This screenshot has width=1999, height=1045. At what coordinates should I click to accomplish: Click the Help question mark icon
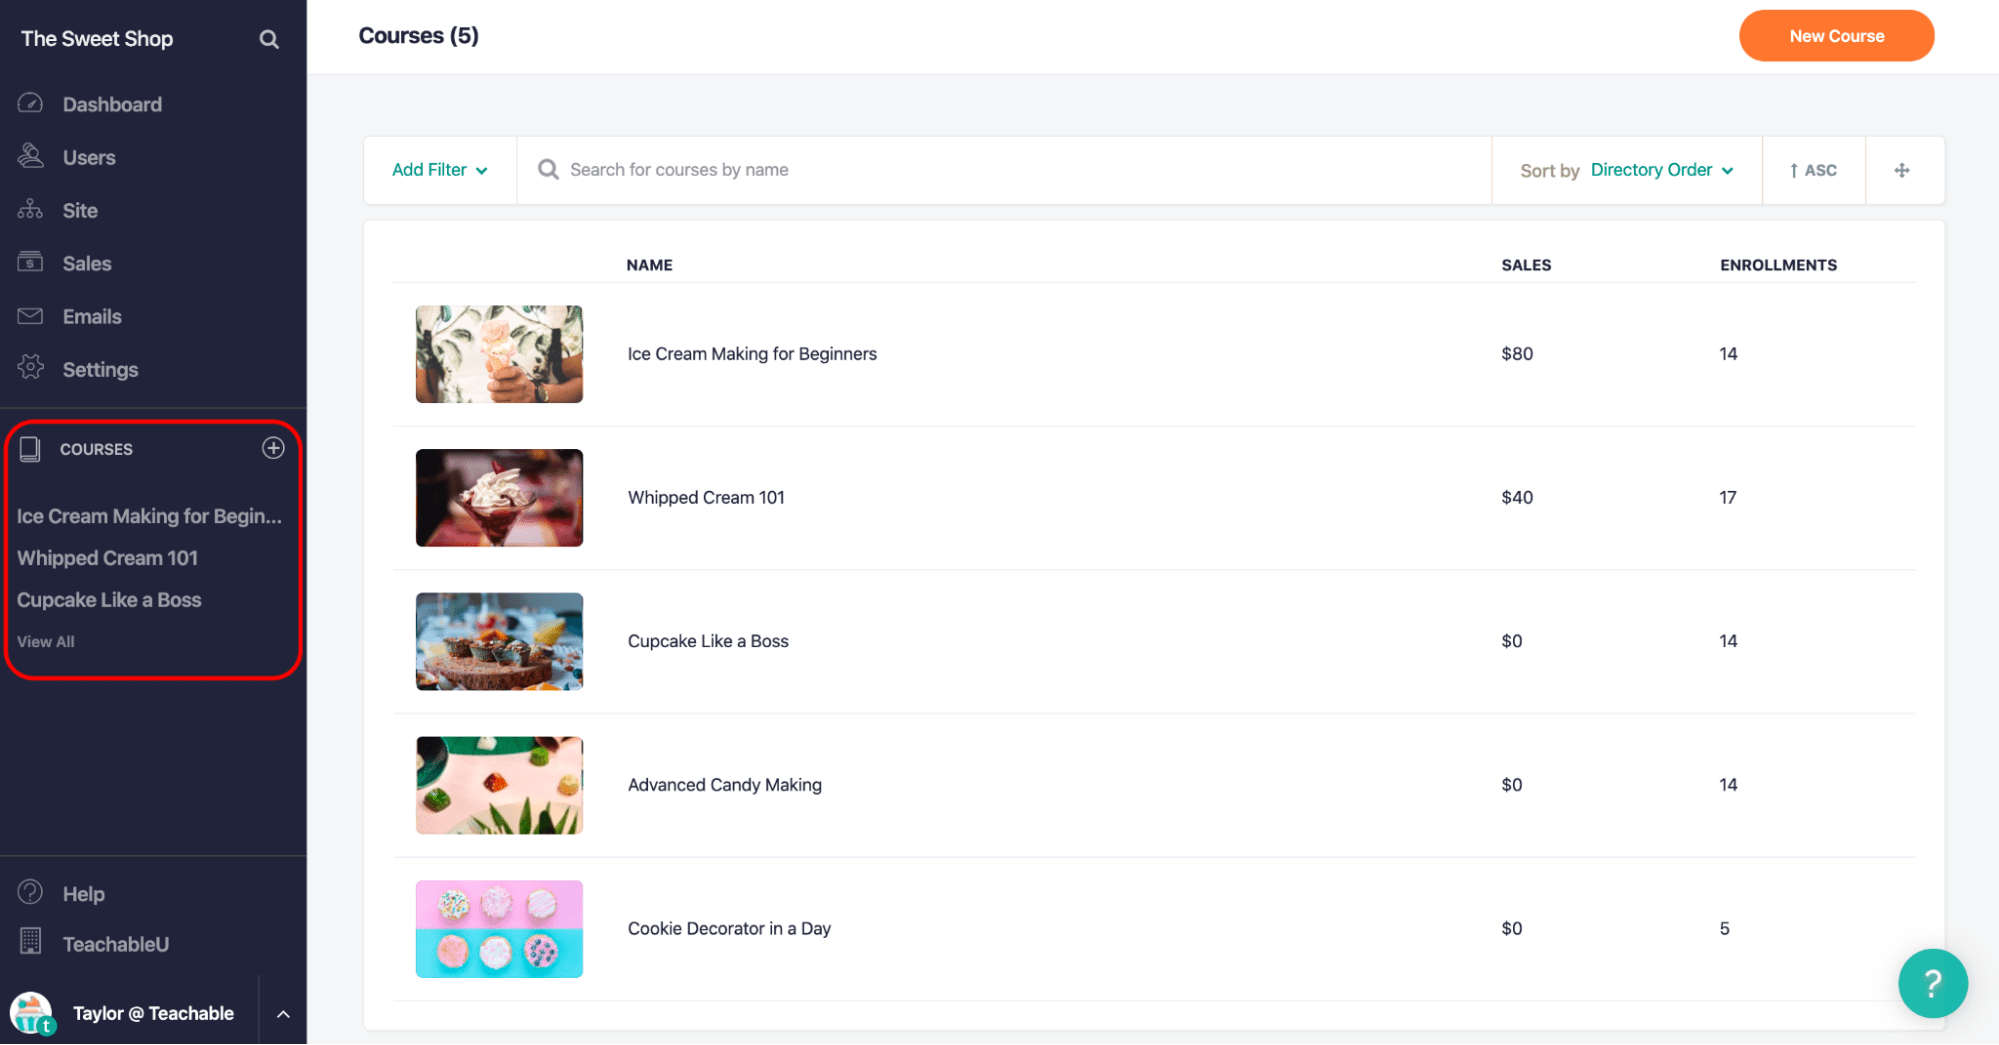click(30, 893)
